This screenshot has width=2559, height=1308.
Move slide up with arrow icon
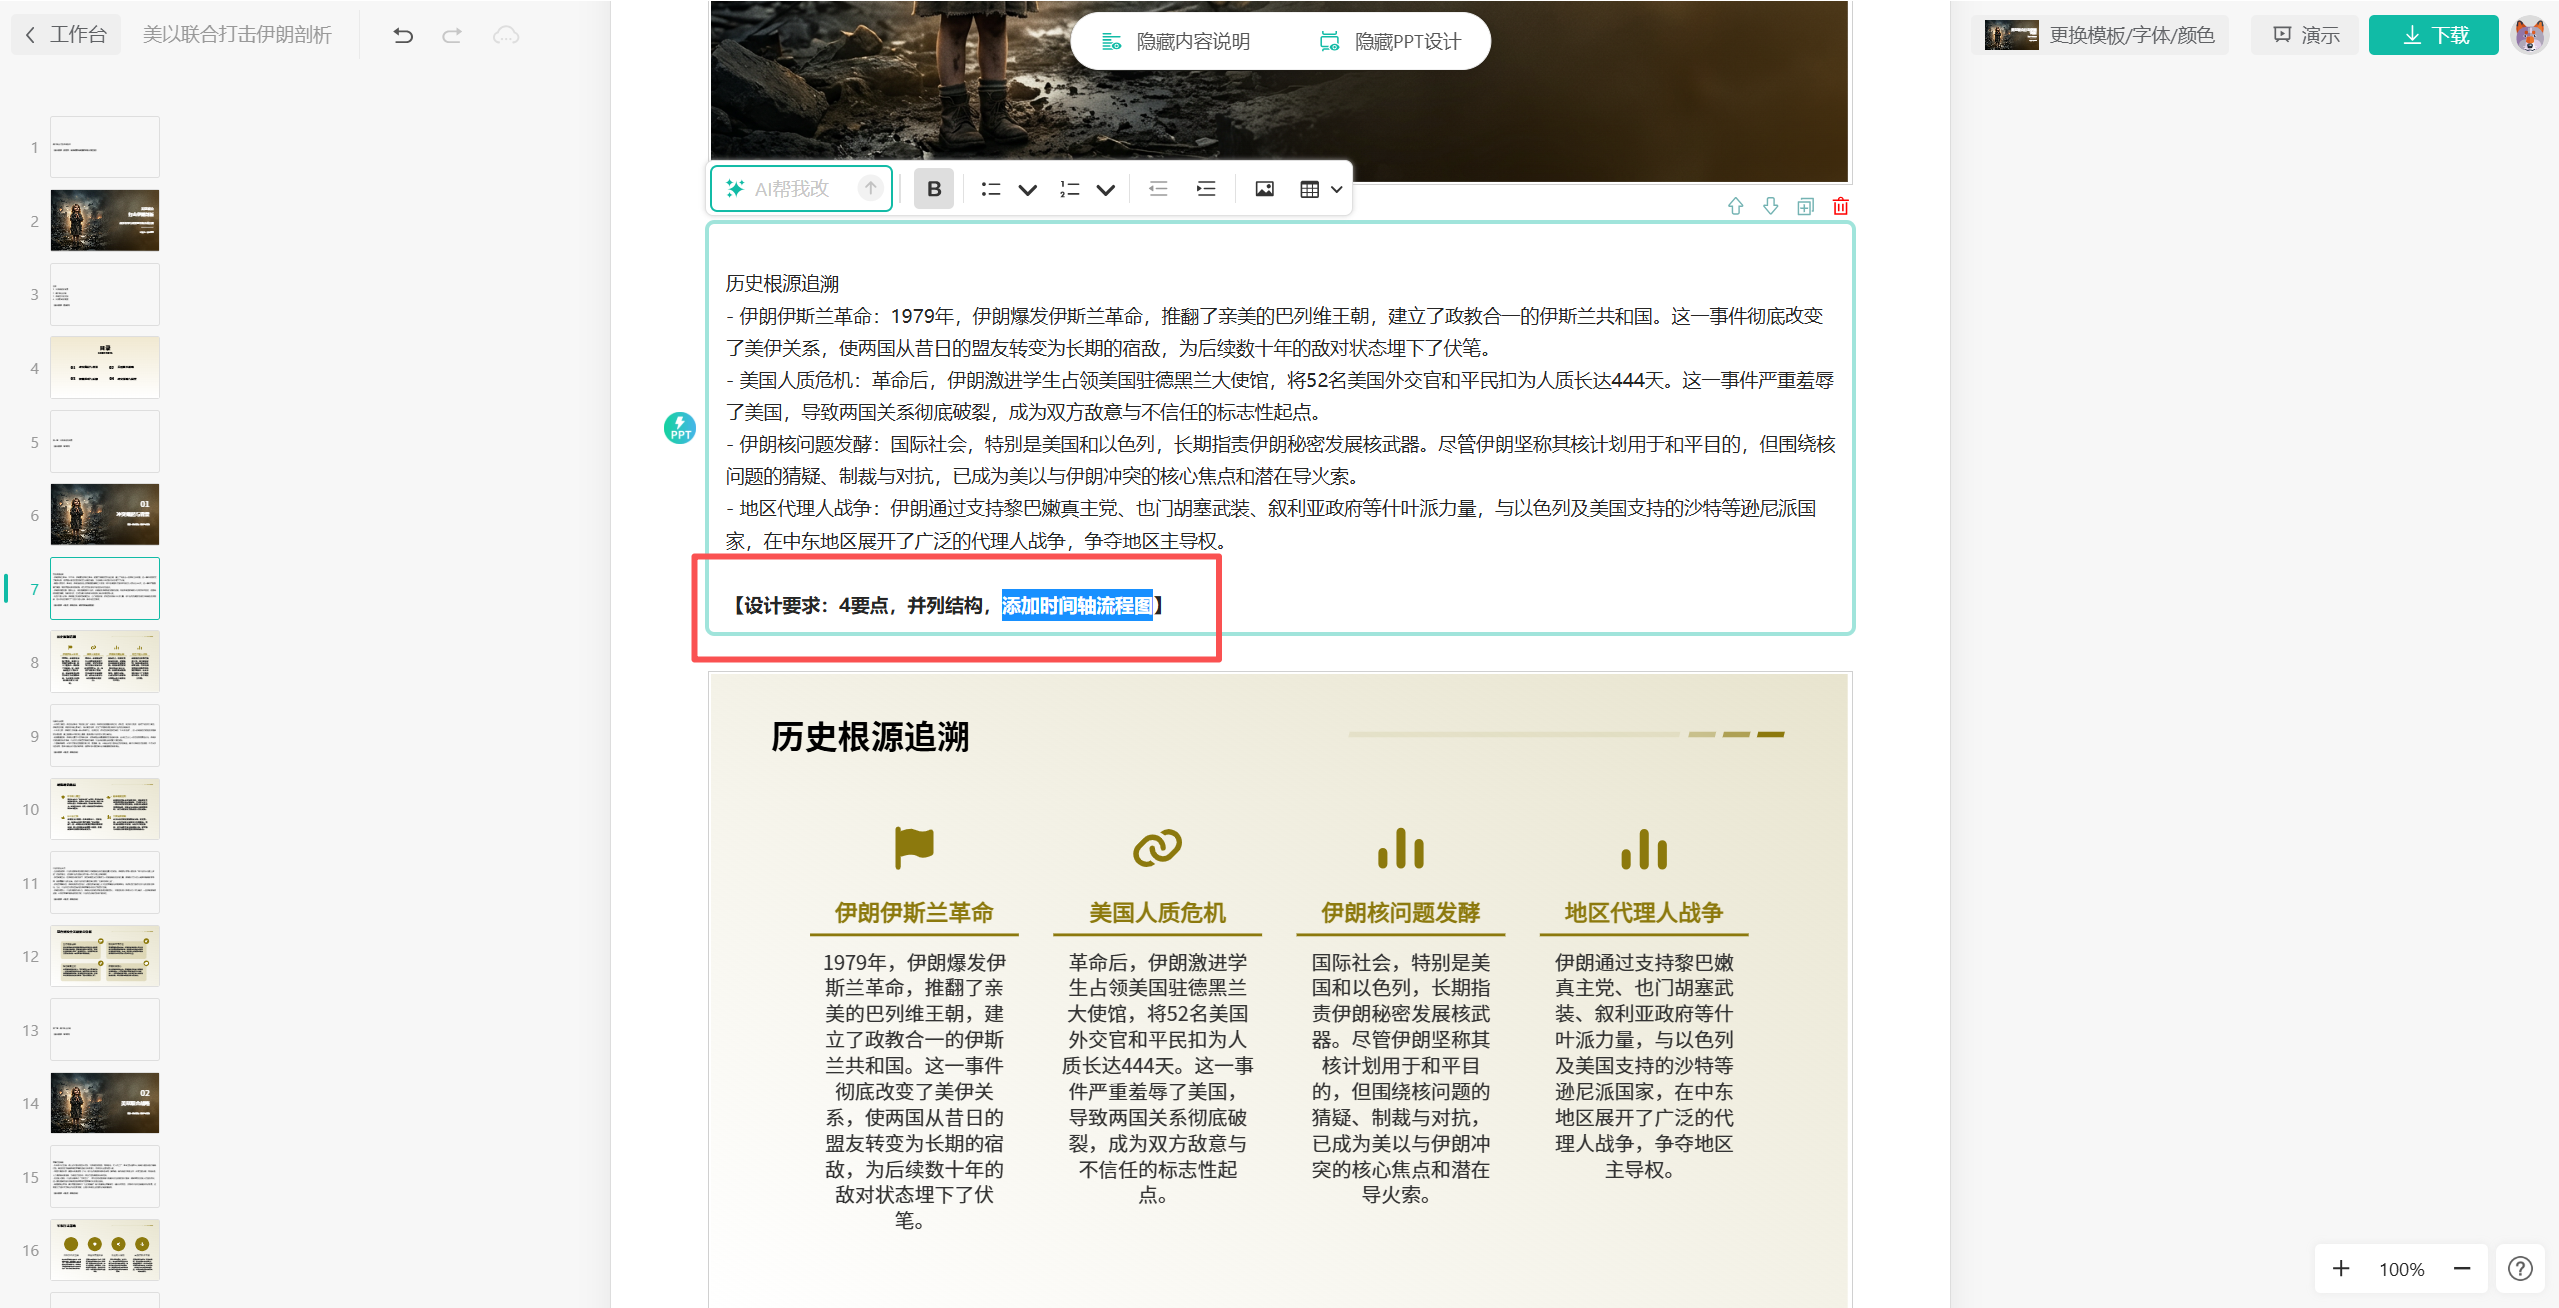[x=1735, y=206]
